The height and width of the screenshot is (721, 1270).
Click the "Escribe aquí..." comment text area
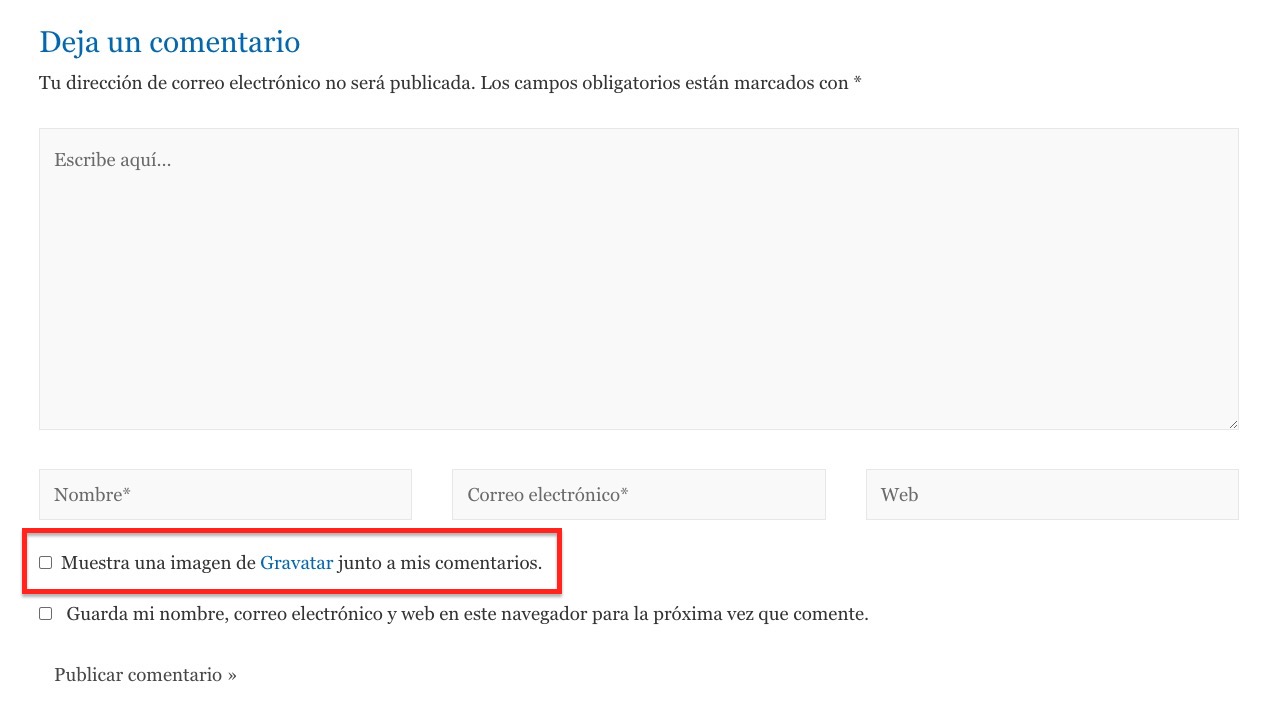[638, 278]
